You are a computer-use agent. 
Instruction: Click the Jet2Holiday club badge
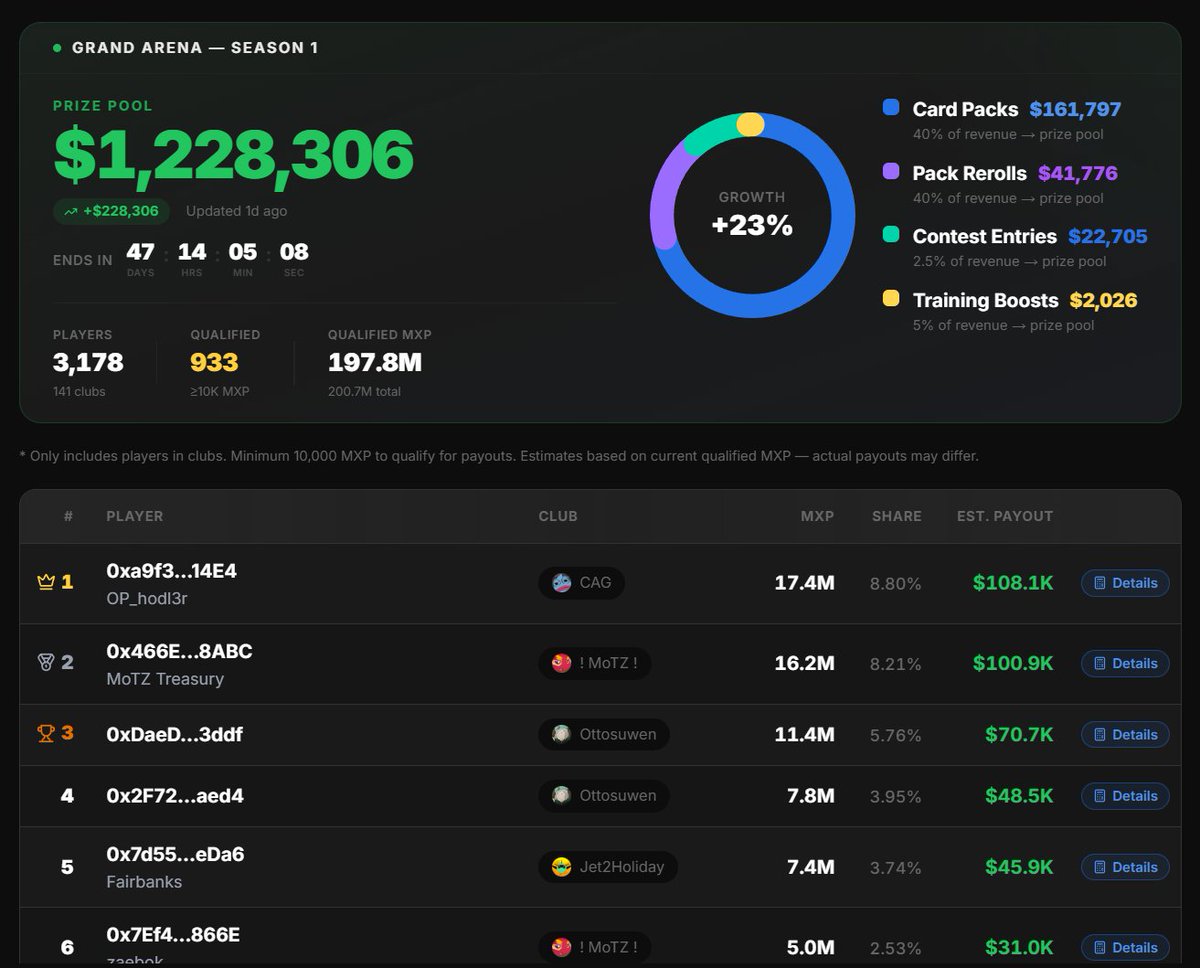(x=608, y=867)
